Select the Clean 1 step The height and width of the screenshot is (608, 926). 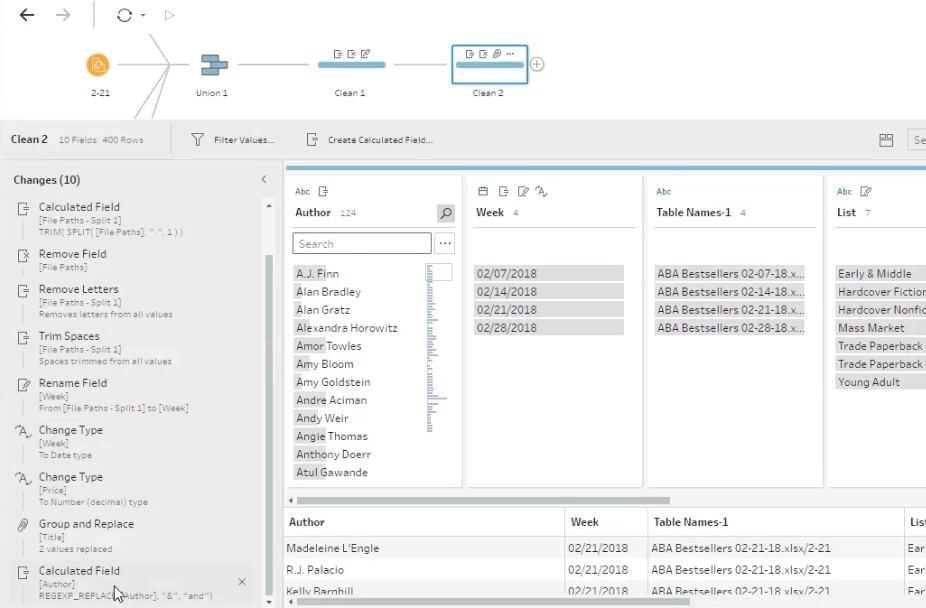[350, 65]
